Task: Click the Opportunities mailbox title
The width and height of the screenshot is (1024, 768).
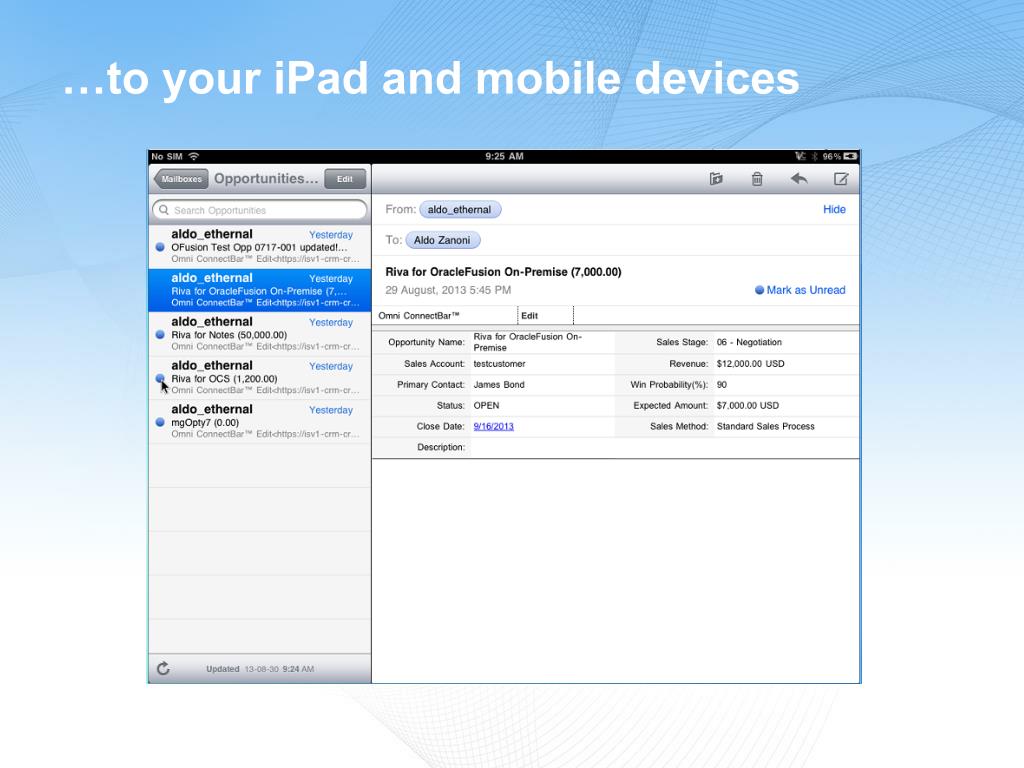Action: [266, 178]
